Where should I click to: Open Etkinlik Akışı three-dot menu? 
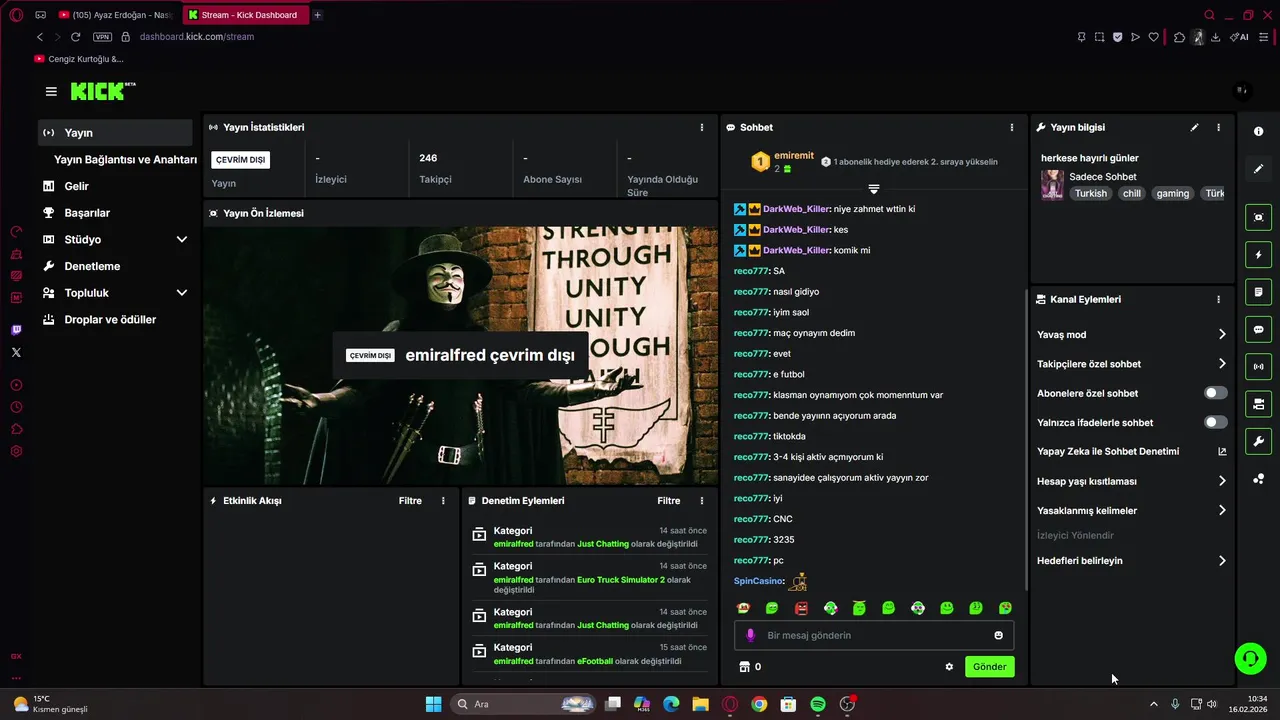tap(443, 500)
